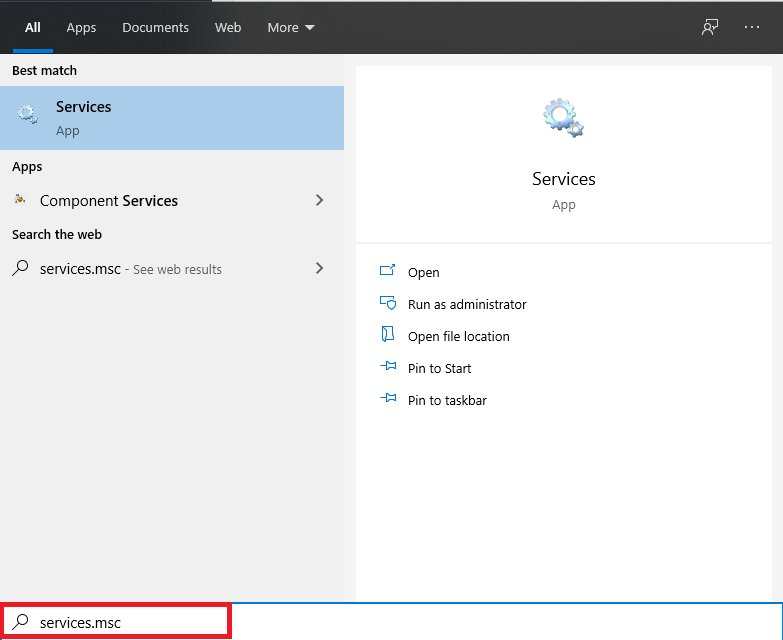Open the Apps search tab

coord(81,27)
